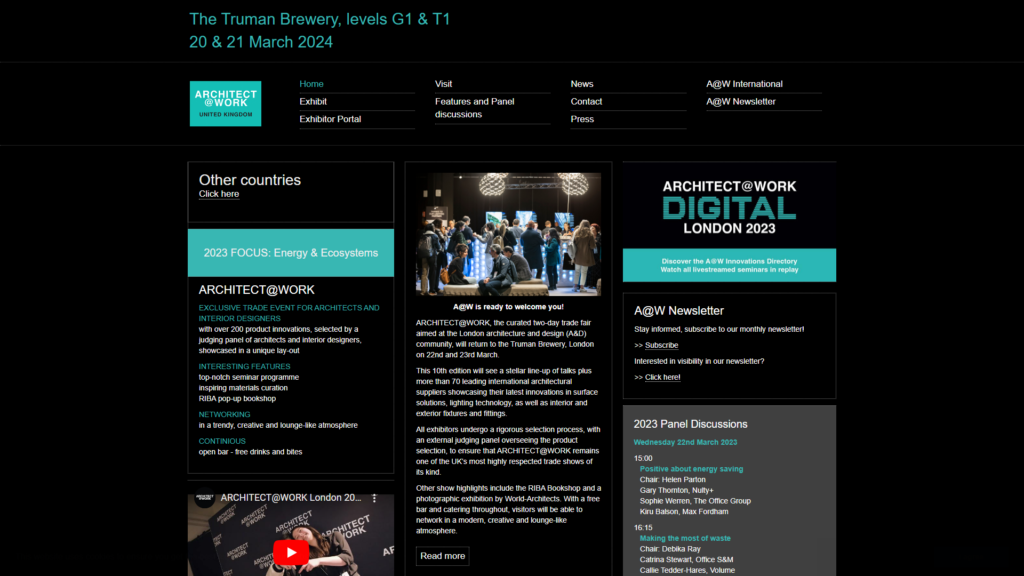Open A@W Newsletter in navigation
1024x576 pixels.
tap(741, 101)
